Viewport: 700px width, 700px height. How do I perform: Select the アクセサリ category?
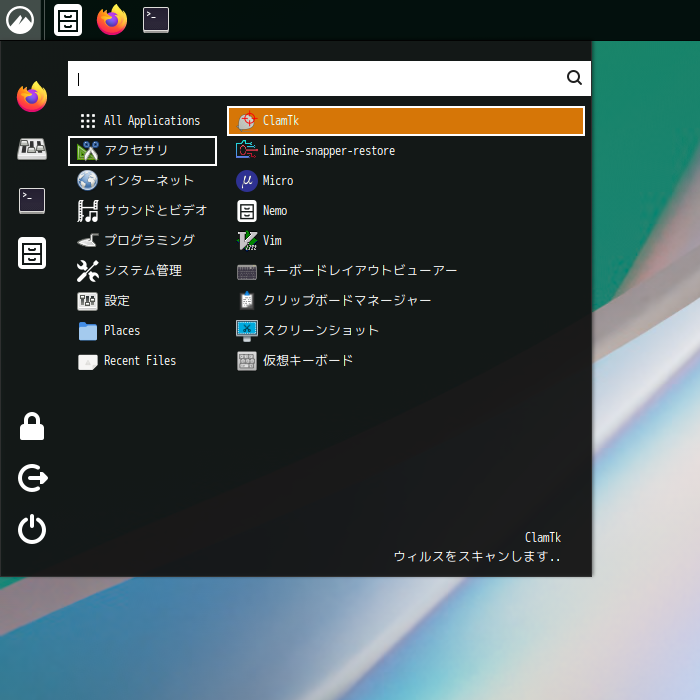click(x=142, y=151)
